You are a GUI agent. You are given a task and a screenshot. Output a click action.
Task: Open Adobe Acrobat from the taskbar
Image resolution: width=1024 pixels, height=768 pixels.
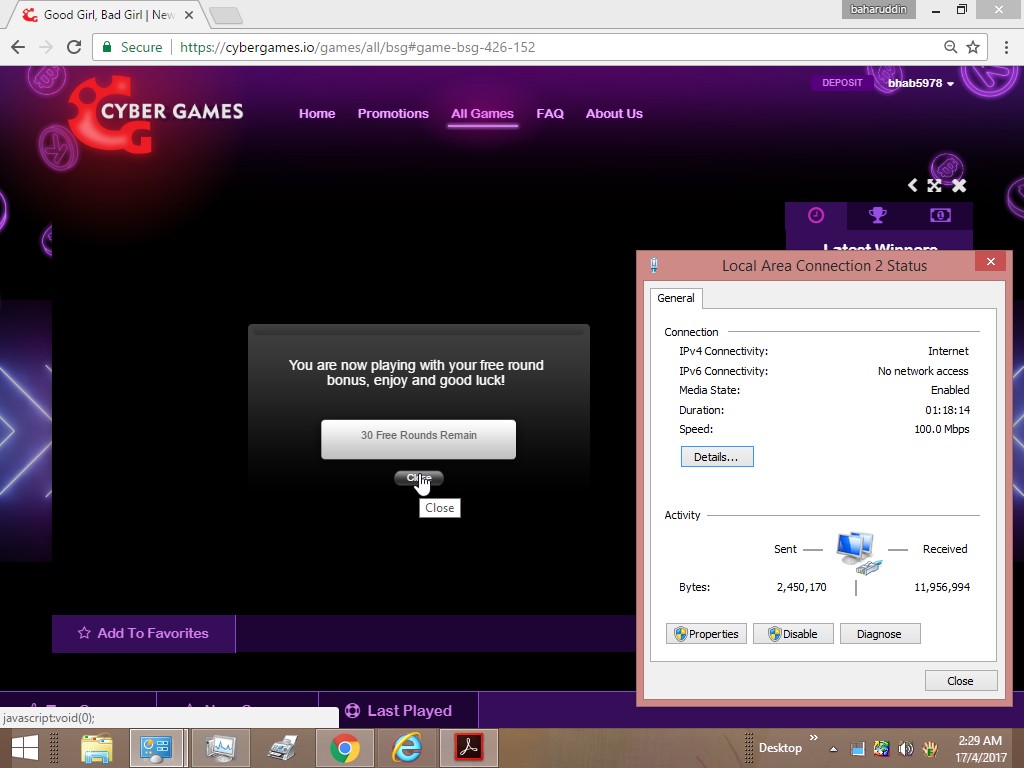coord(469,747)
